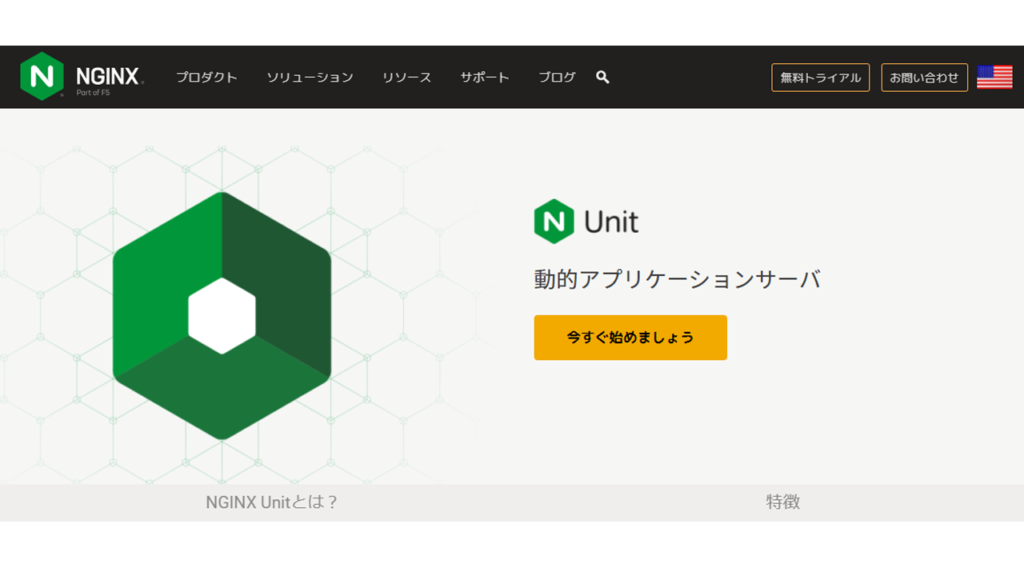The width and height of the screenshot is (1024, 576).
Task: Open the ソリューション dropdown menu
Action: (310, 76)
